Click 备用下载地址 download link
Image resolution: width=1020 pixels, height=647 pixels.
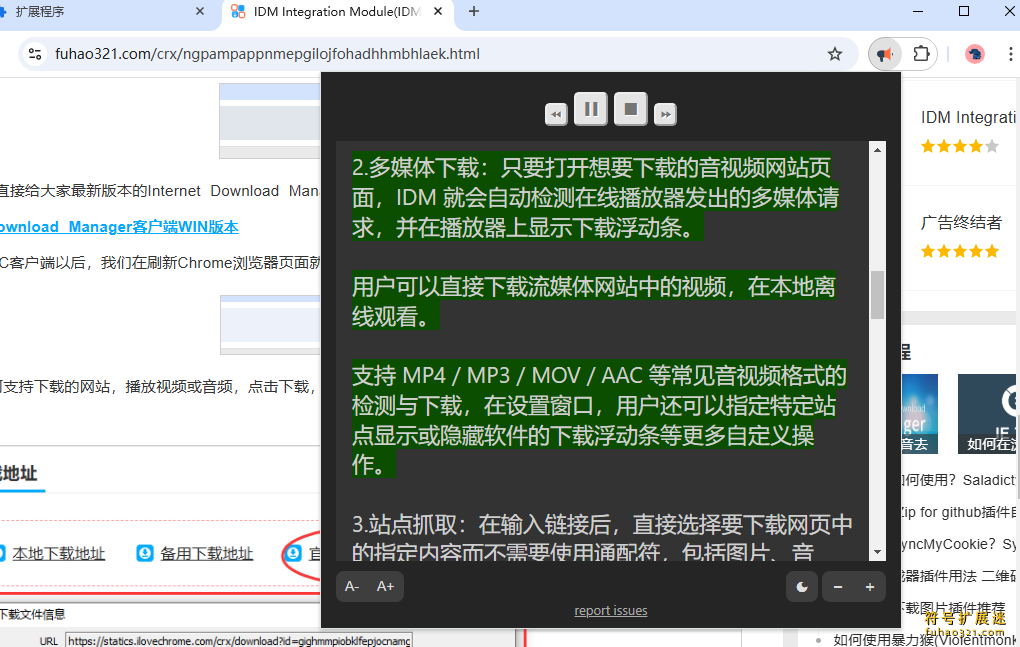206,554
